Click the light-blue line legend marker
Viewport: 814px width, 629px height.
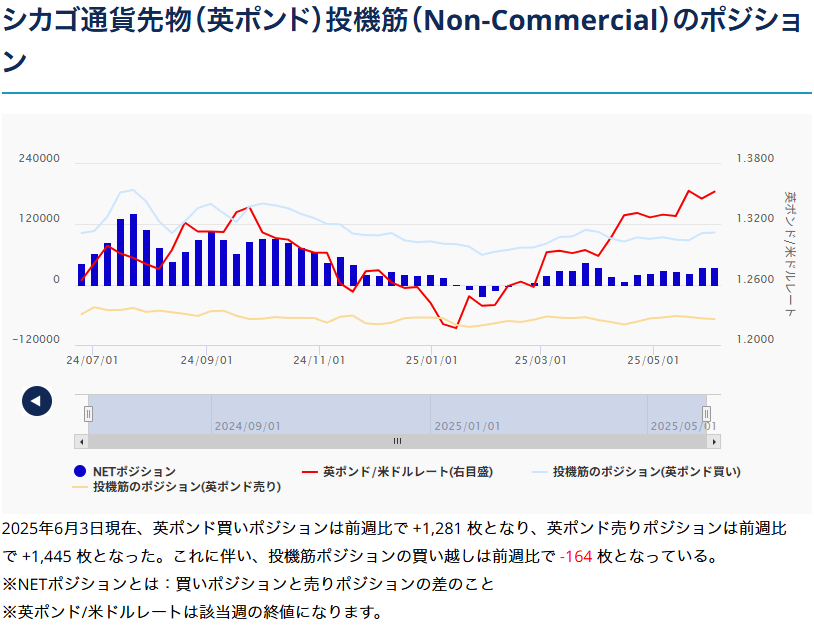540,471
